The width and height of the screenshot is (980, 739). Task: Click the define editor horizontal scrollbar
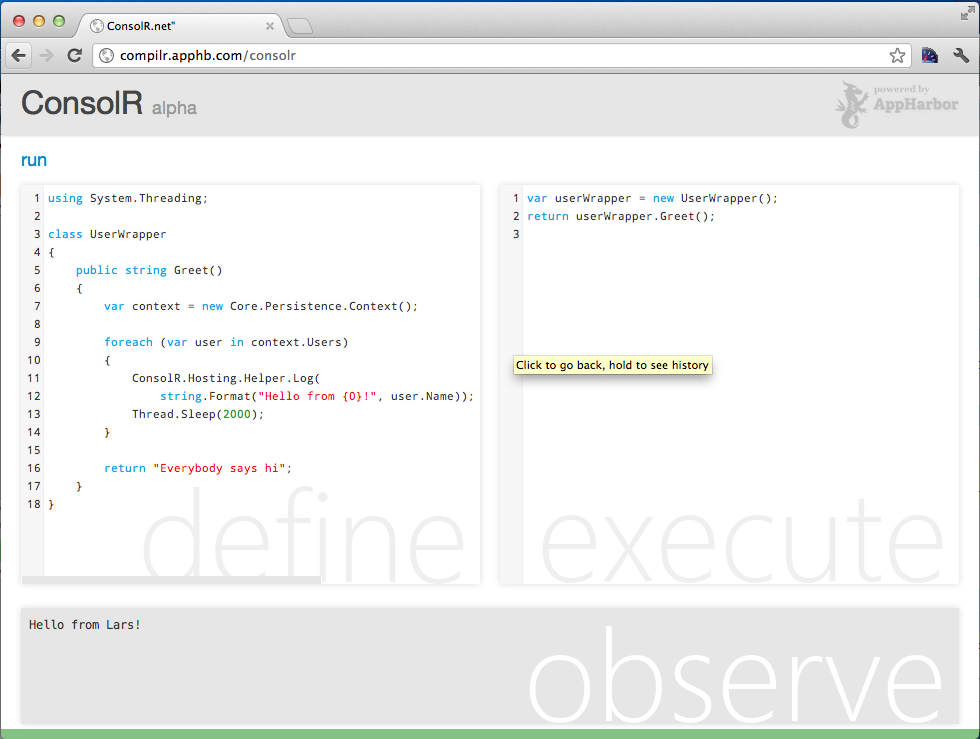click(x=171, y=580)
